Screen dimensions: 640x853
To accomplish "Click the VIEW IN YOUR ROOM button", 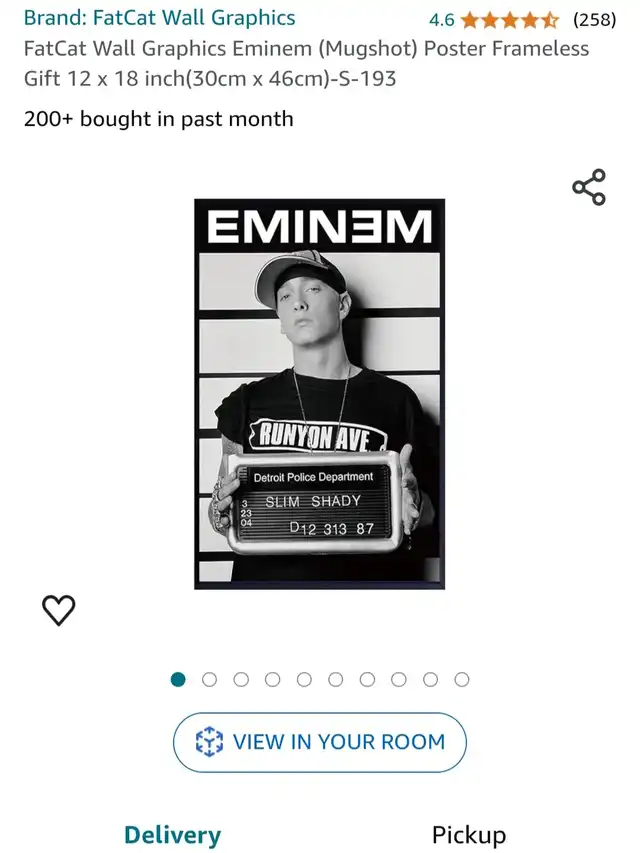I will click(319, 742).
